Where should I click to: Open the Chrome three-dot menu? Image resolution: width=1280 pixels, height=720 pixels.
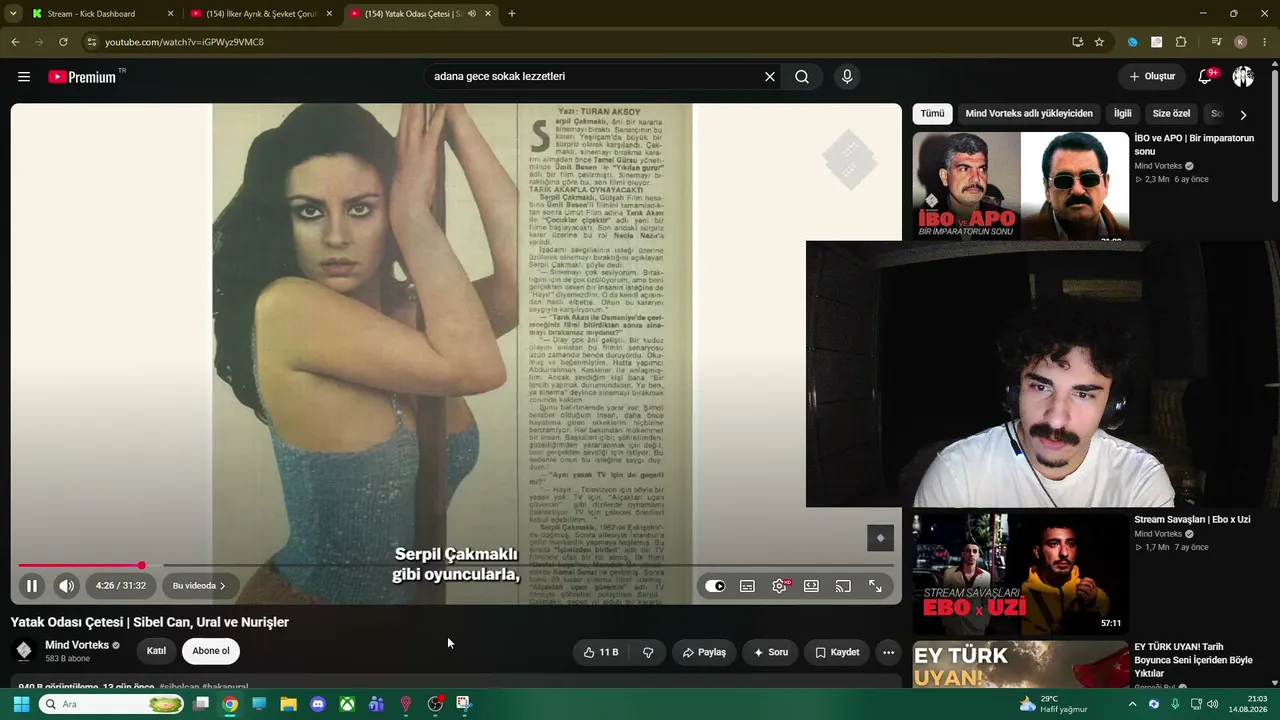(x=1265, y=42)
